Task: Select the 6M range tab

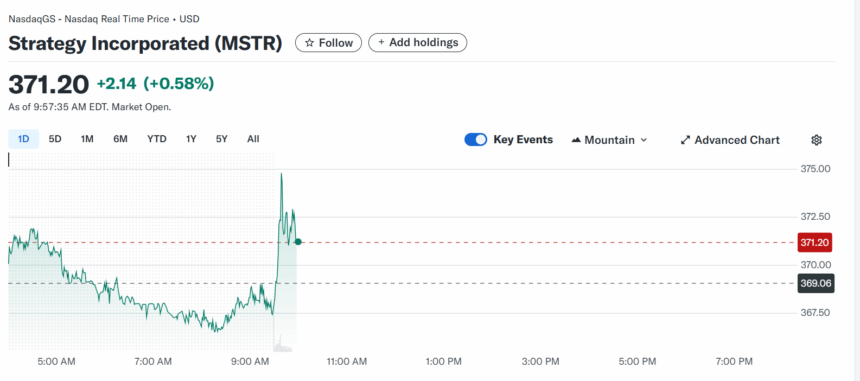Action: click(120, 139)
